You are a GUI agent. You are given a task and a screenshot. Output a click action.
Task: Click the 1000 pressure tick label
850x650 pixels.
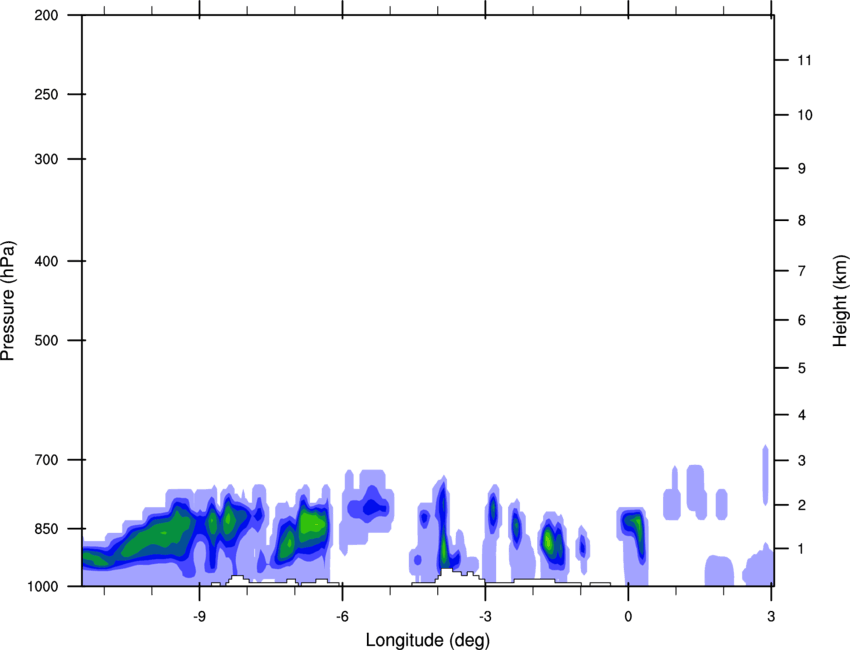click(x=42, y=586)
